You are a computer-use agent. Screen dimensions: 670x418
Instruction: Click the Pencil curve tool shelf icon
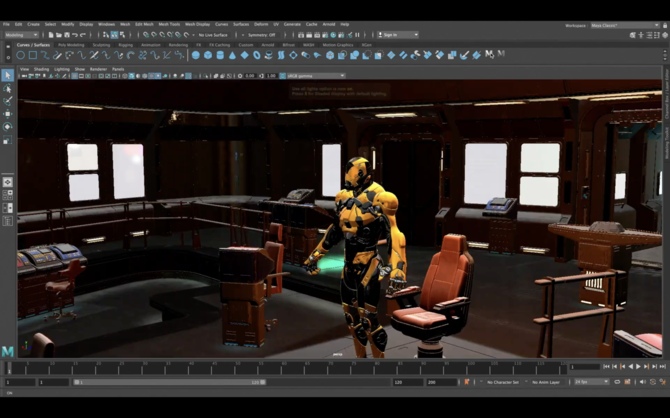coord(57,55)
